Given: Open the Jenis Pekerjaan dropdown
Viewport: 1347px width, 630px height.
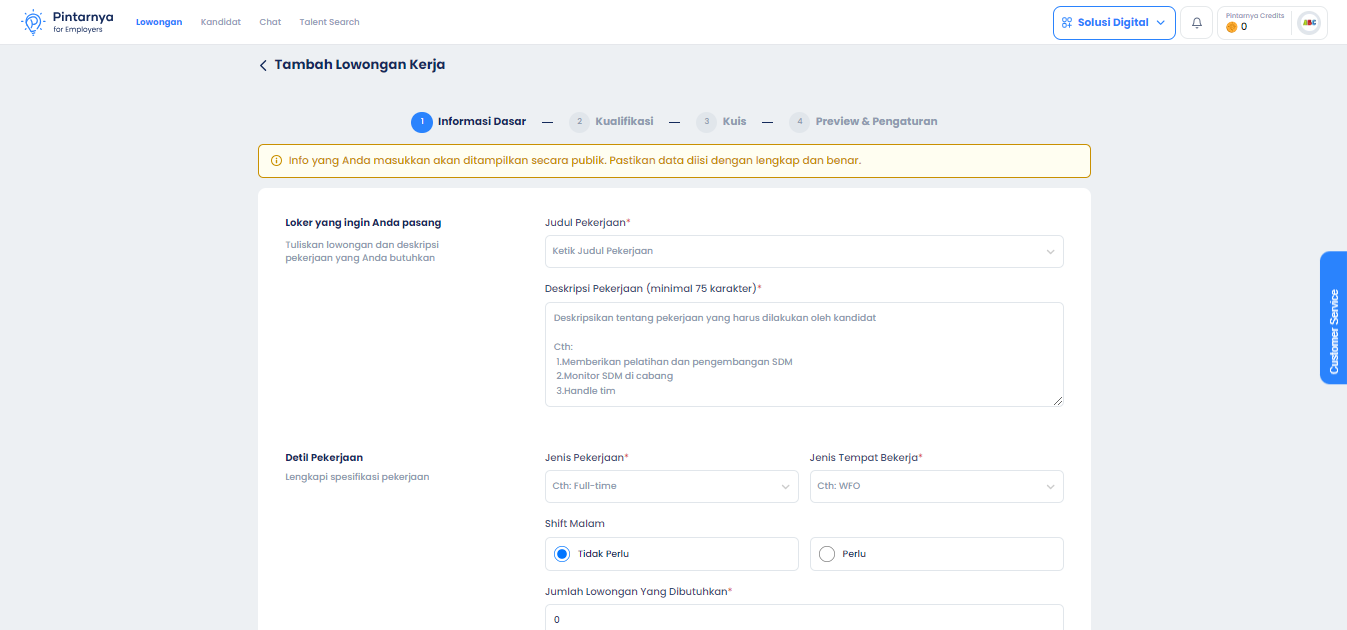Looking at the screenshot, I should [671, 486].
